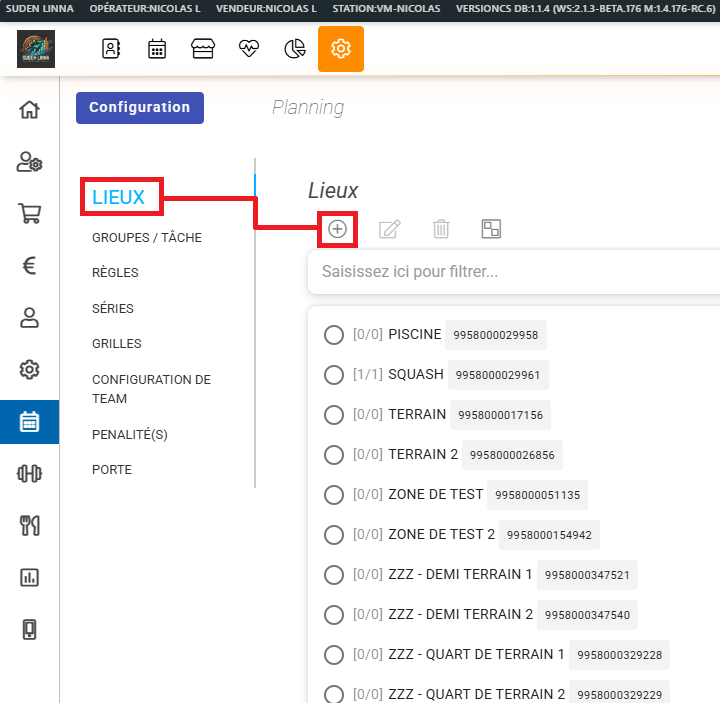Click the Planning tab label
720x703 pixels.
pyautogui.click(x=308, y=107)
